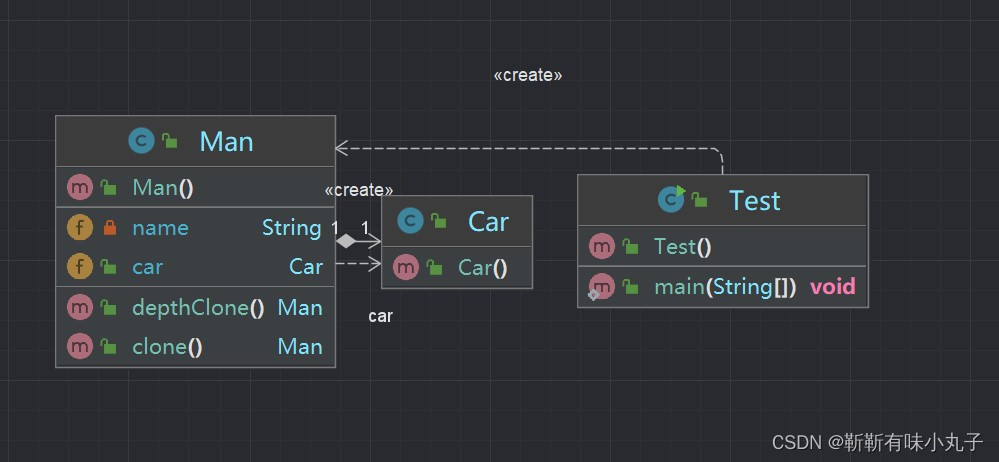Click the public visibility icon on main(String[])
The height and width of the screenshot is (462, 999).
tap(631, 287)
